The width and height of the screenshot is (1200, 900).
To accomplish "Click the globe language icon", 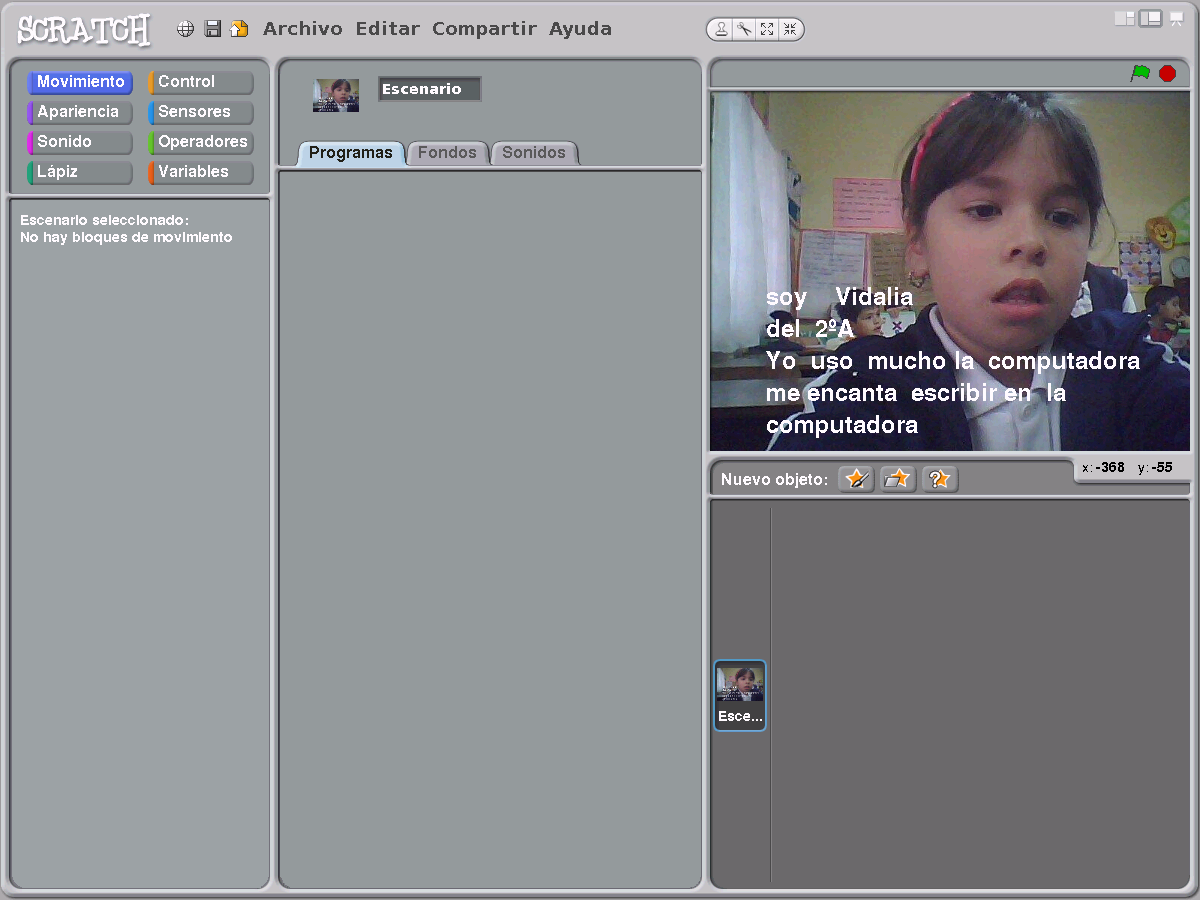I will 185,29.
